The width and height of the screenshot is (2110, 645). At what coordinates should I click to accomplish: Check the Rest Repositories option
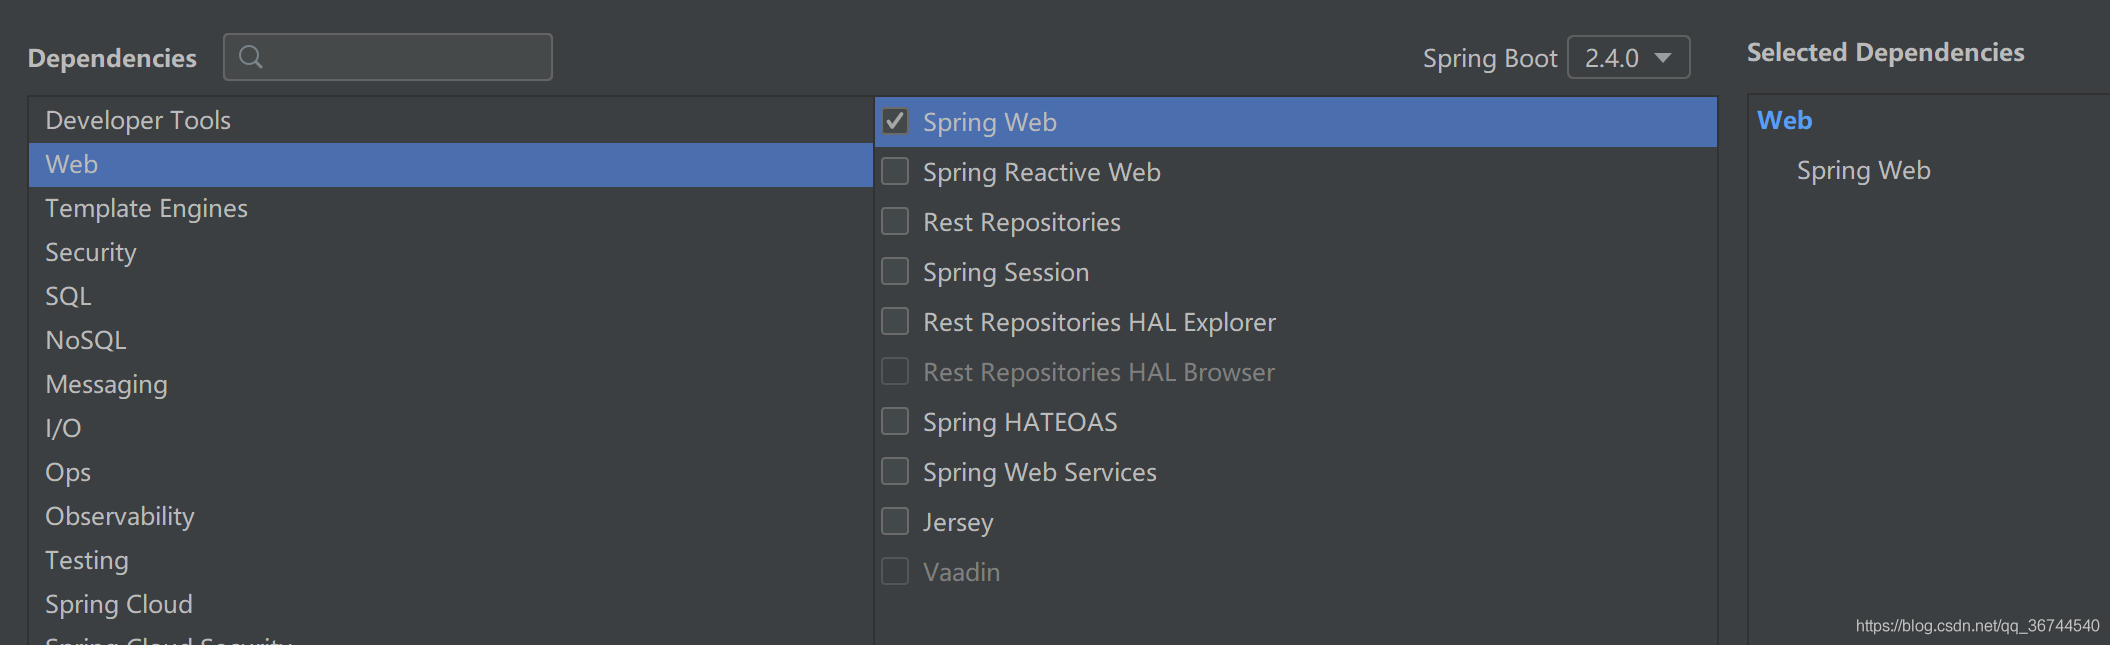(895, 222)
